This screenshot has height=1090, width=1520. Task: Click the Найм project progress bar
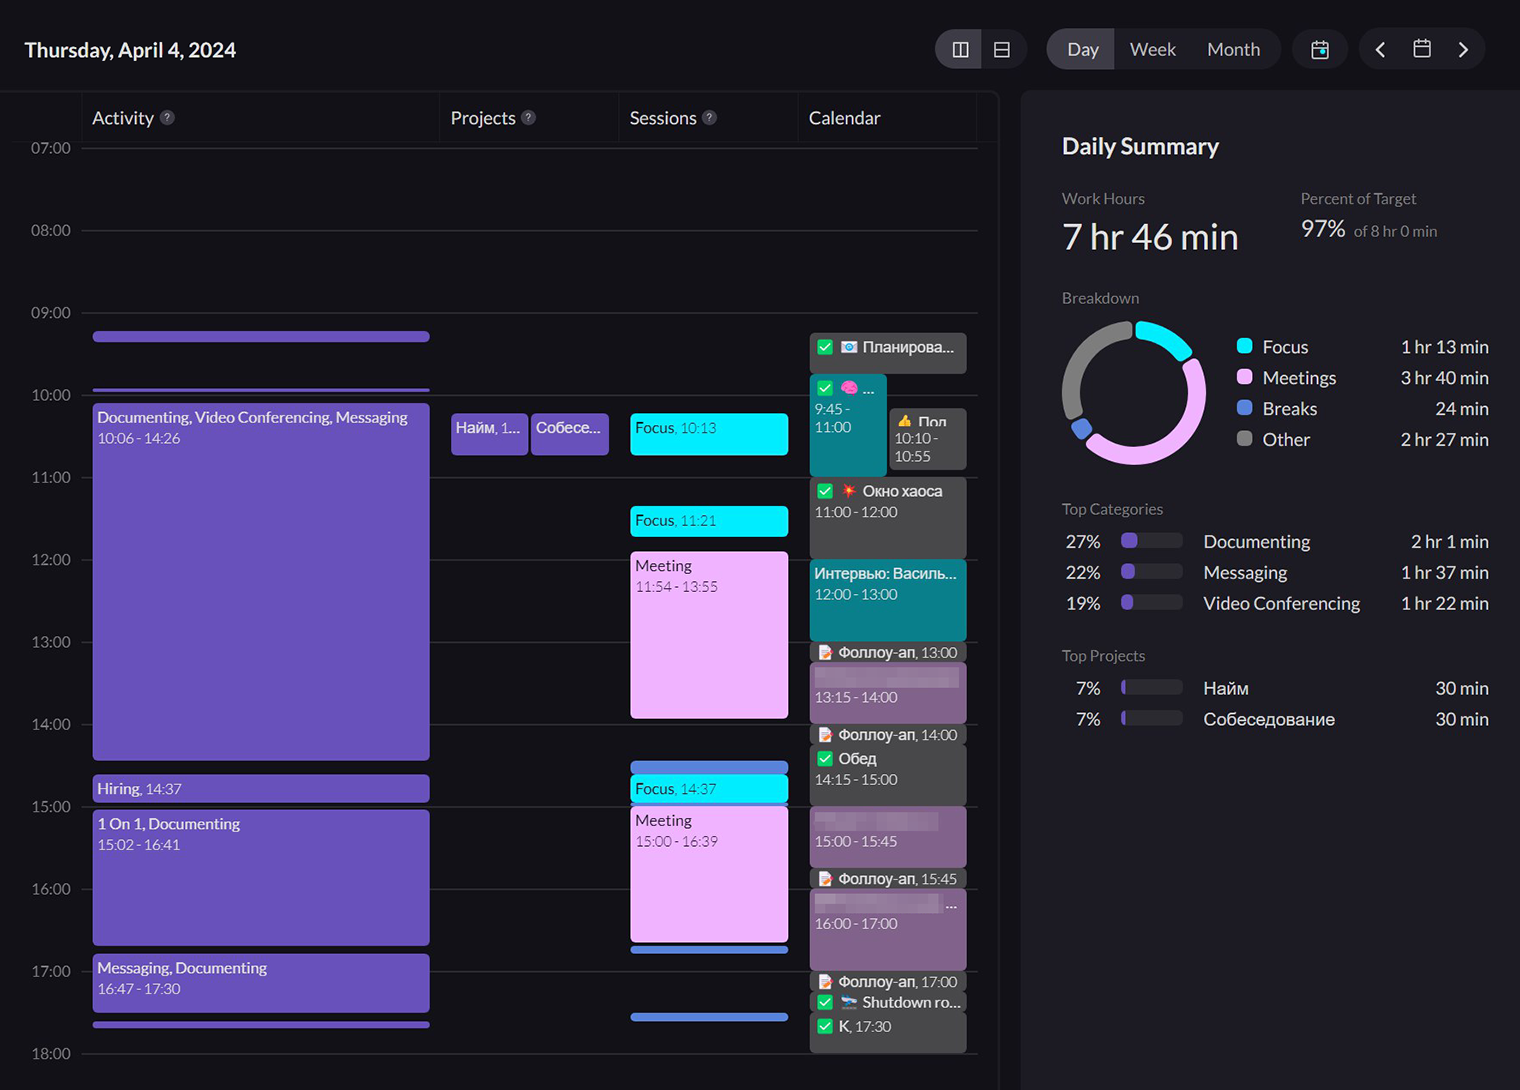[1152, 688]
